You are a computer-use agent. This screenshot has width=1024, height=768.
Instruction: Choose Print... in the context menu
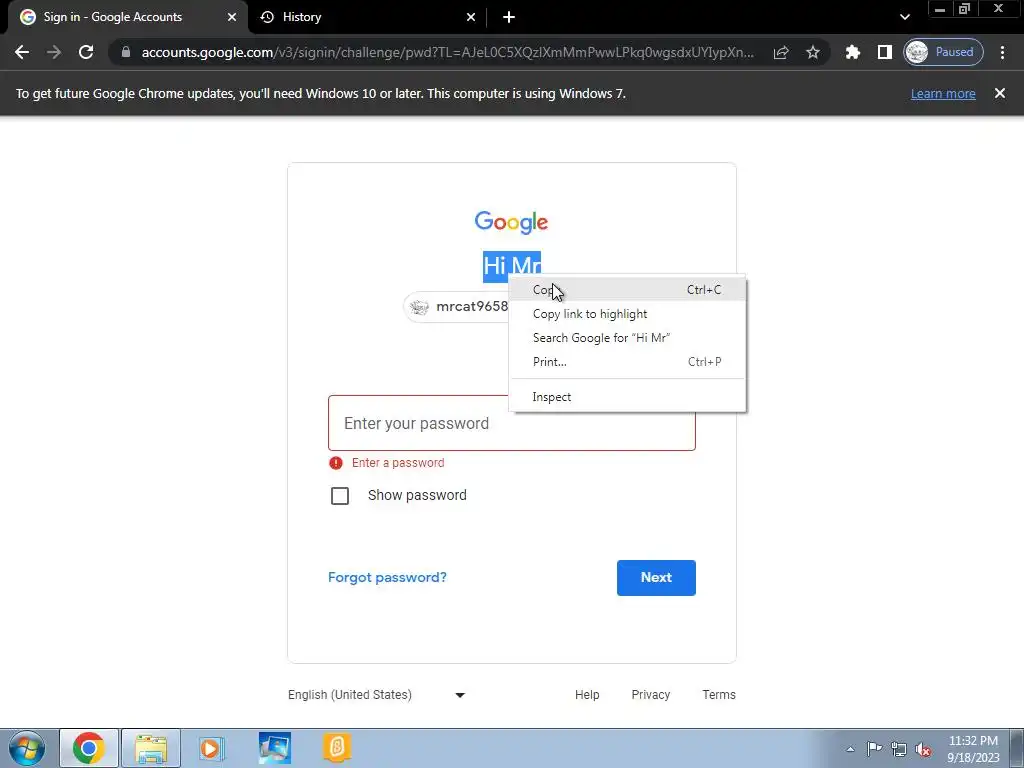coord(627,362)
